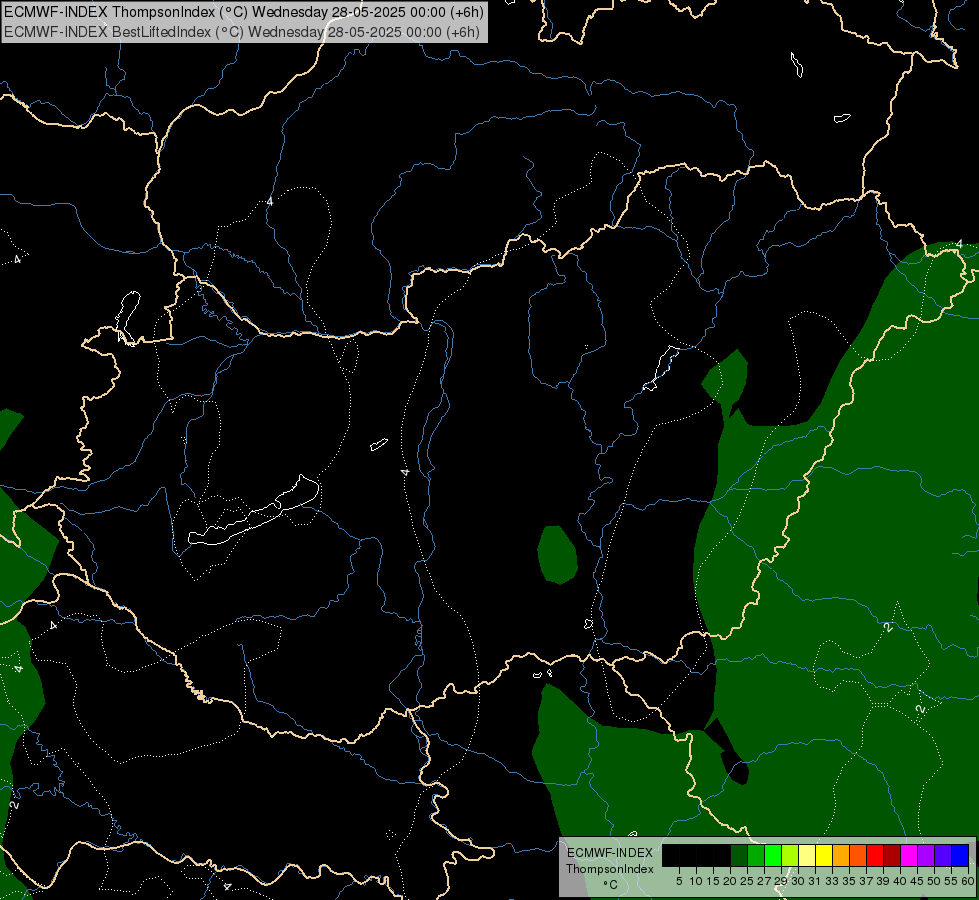Select the dark red 39–40 legend swatch
This screenshot has height=900, width=979.
892,855
